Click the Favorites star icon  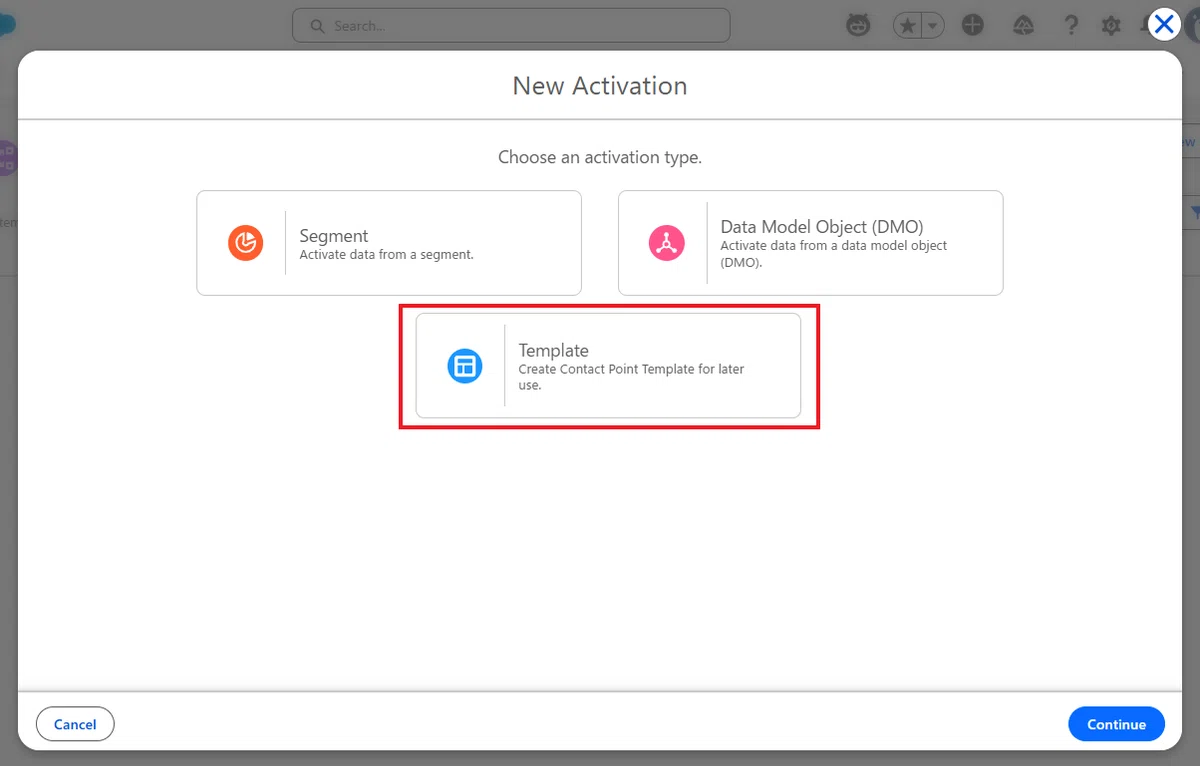click(x=907, y=26)
